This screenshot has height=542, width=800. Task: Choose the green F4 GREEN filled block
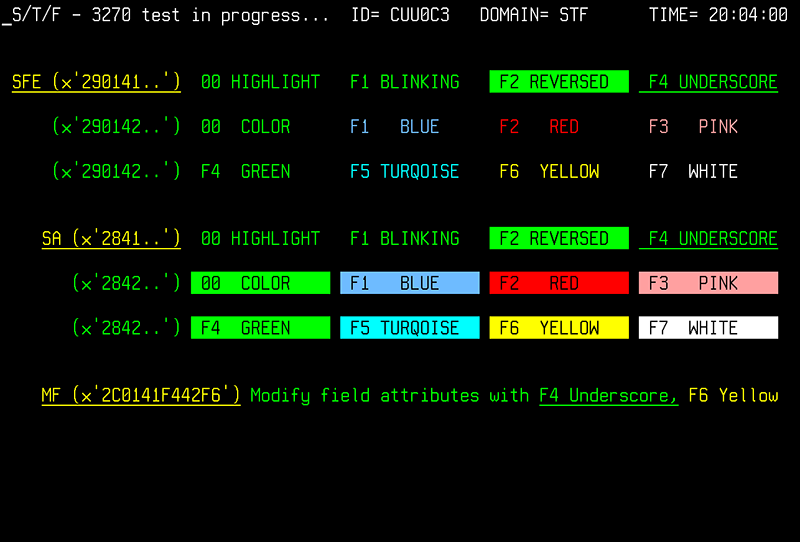260,328
